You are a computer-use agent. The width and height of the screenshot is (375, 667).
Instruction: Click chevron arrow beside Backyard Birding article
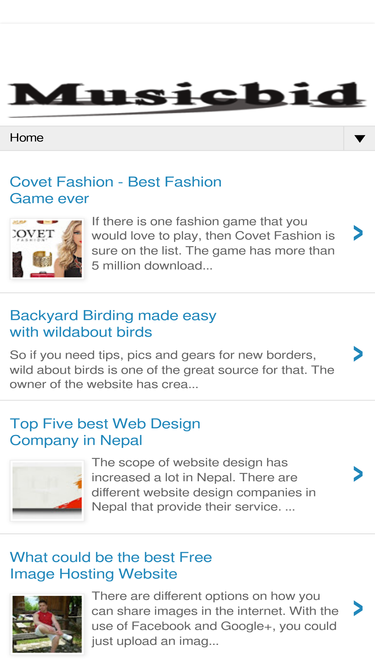[x=358, y=353]
